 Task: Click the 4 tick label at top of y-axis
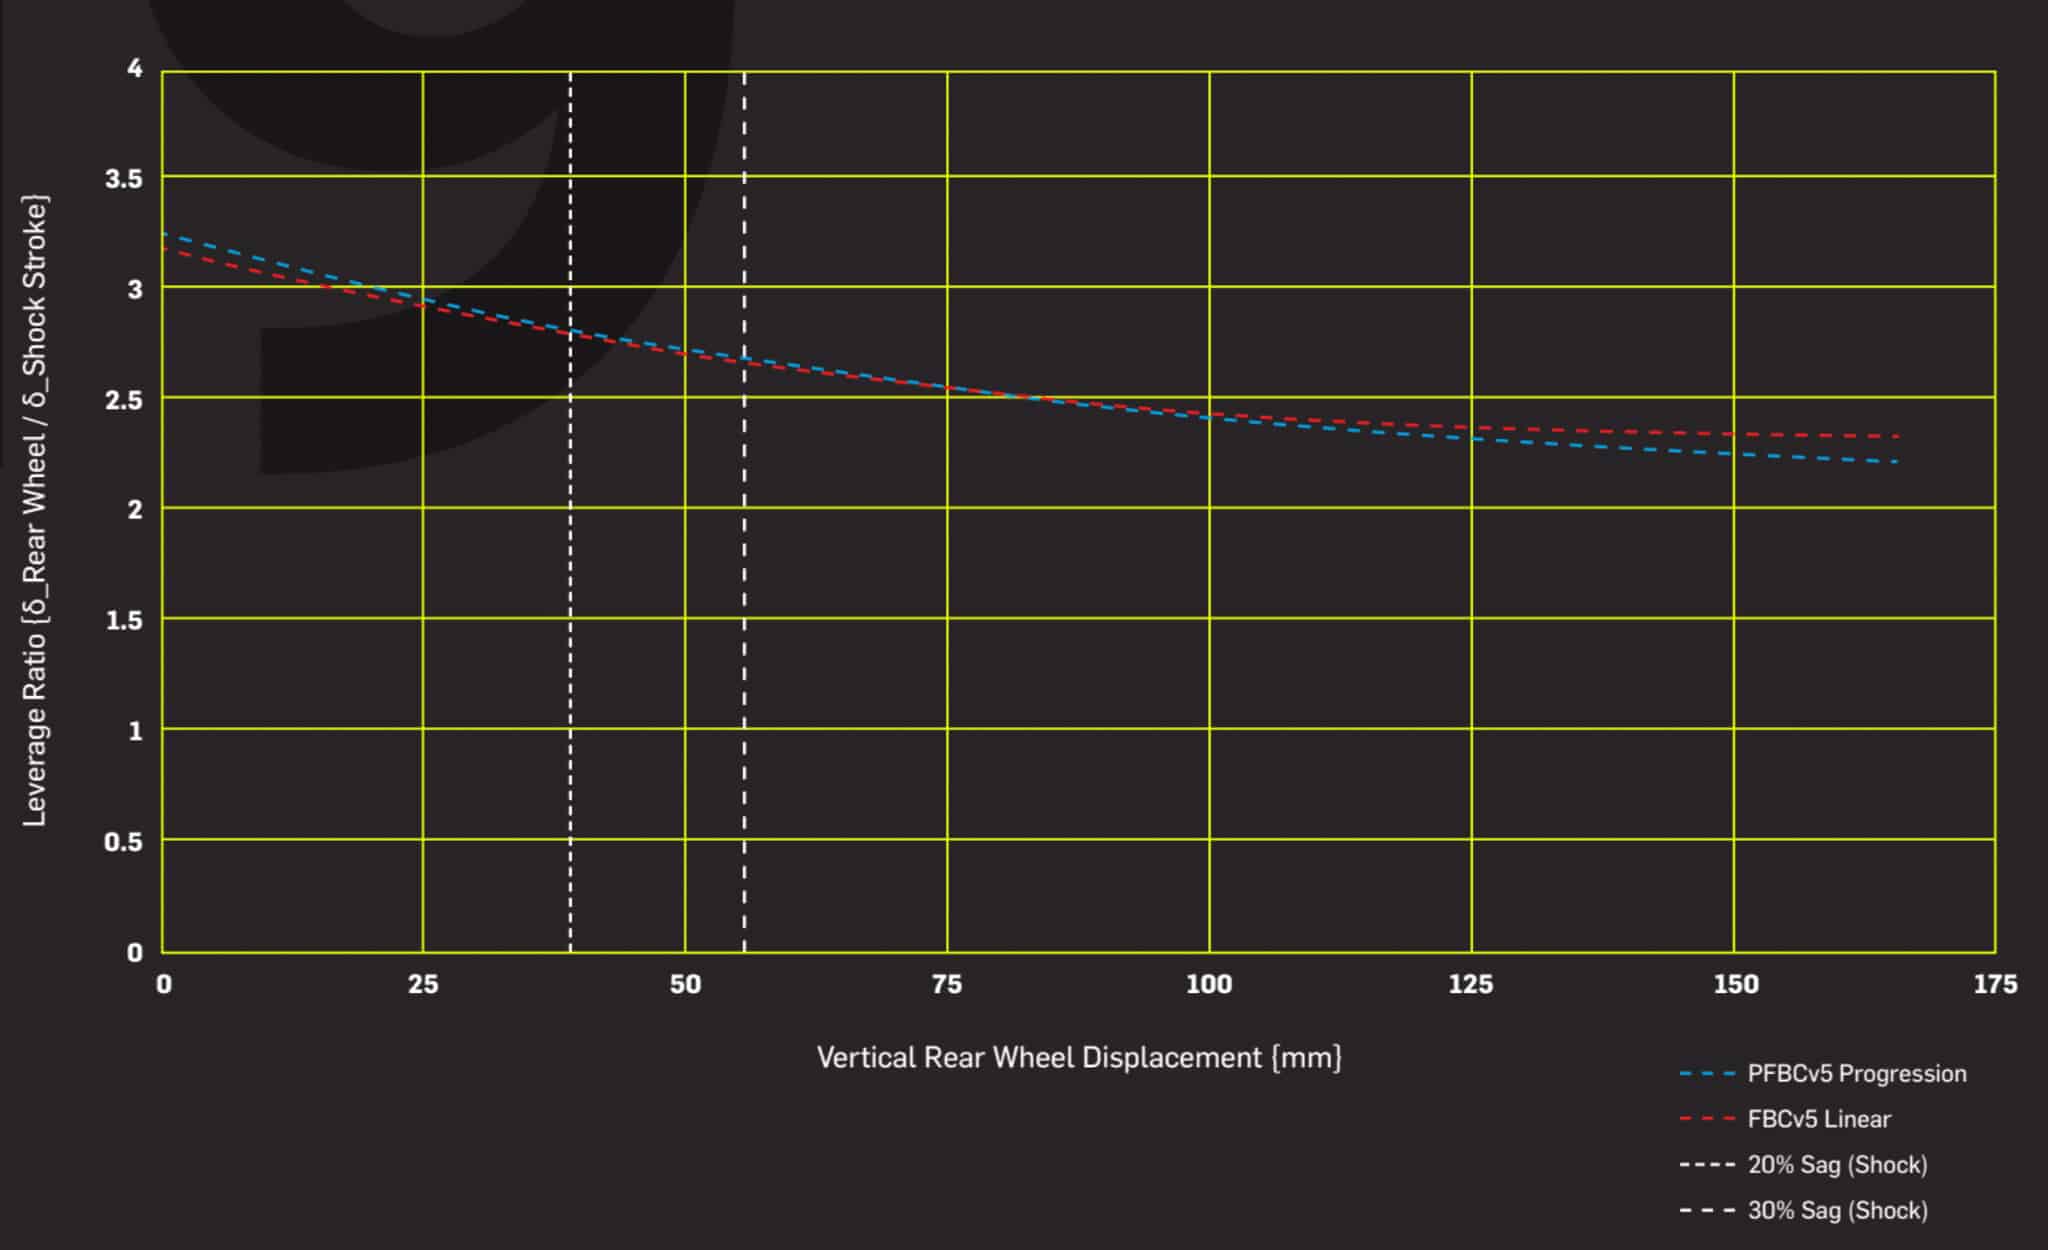[135, 69]
